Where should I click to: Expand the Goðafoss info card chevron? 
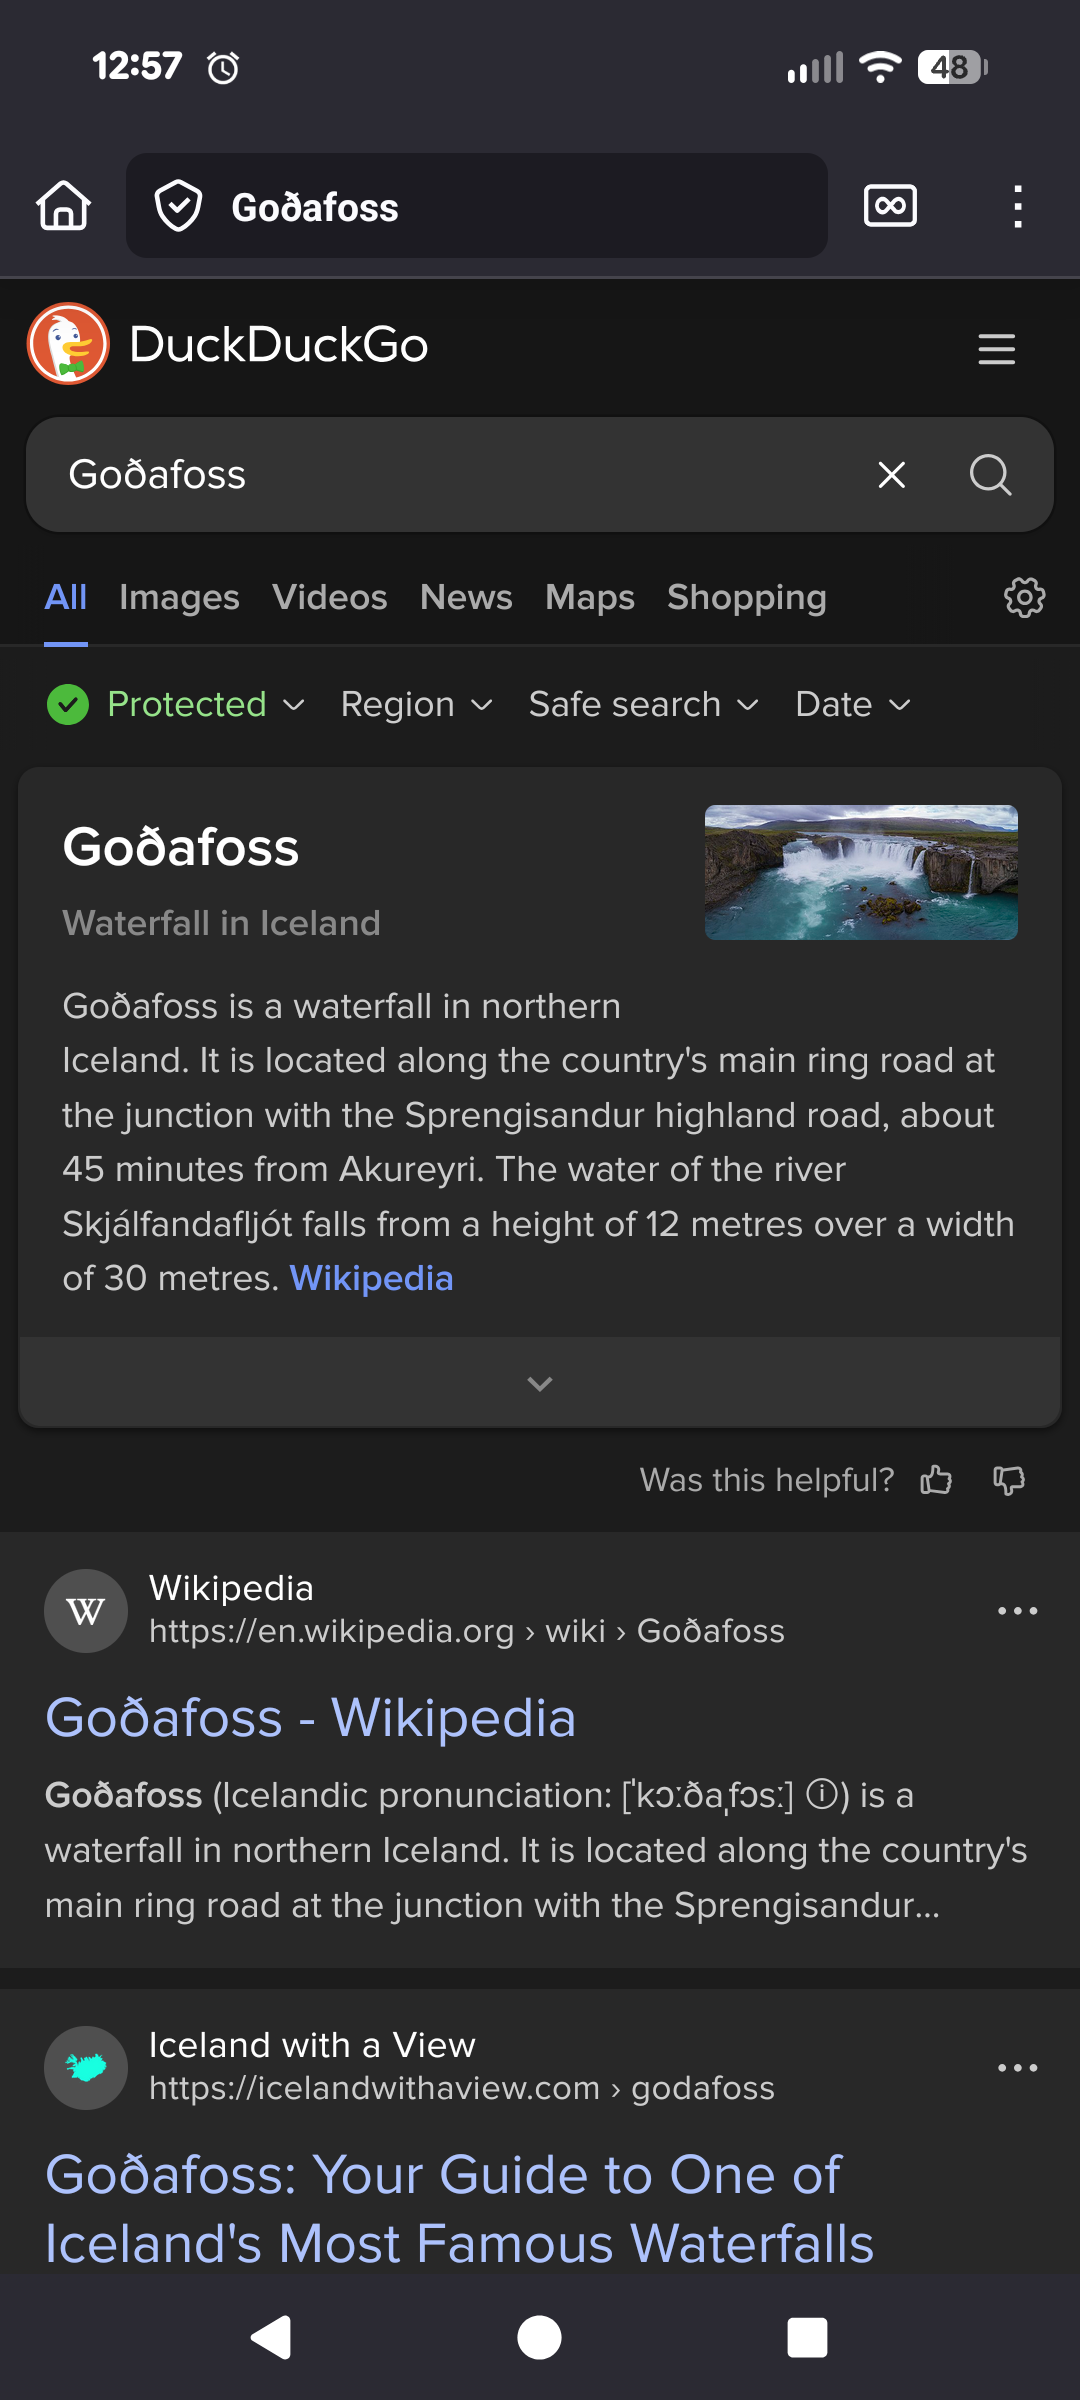[540, 1383]
